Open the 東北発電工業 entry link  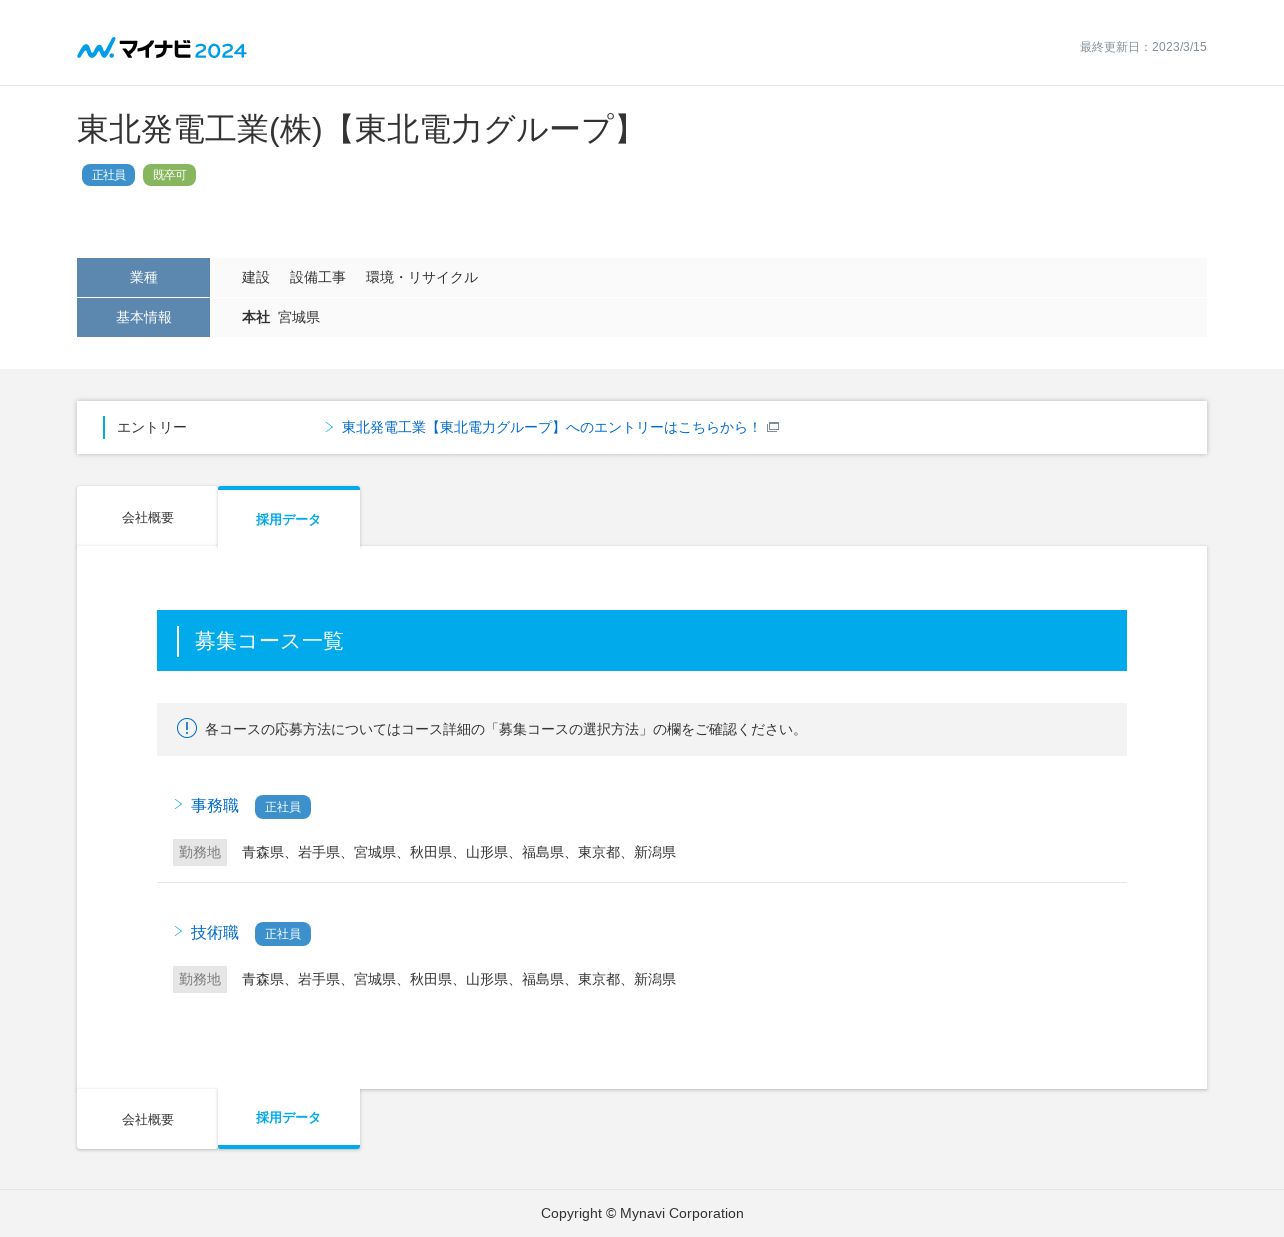point(551,427)
